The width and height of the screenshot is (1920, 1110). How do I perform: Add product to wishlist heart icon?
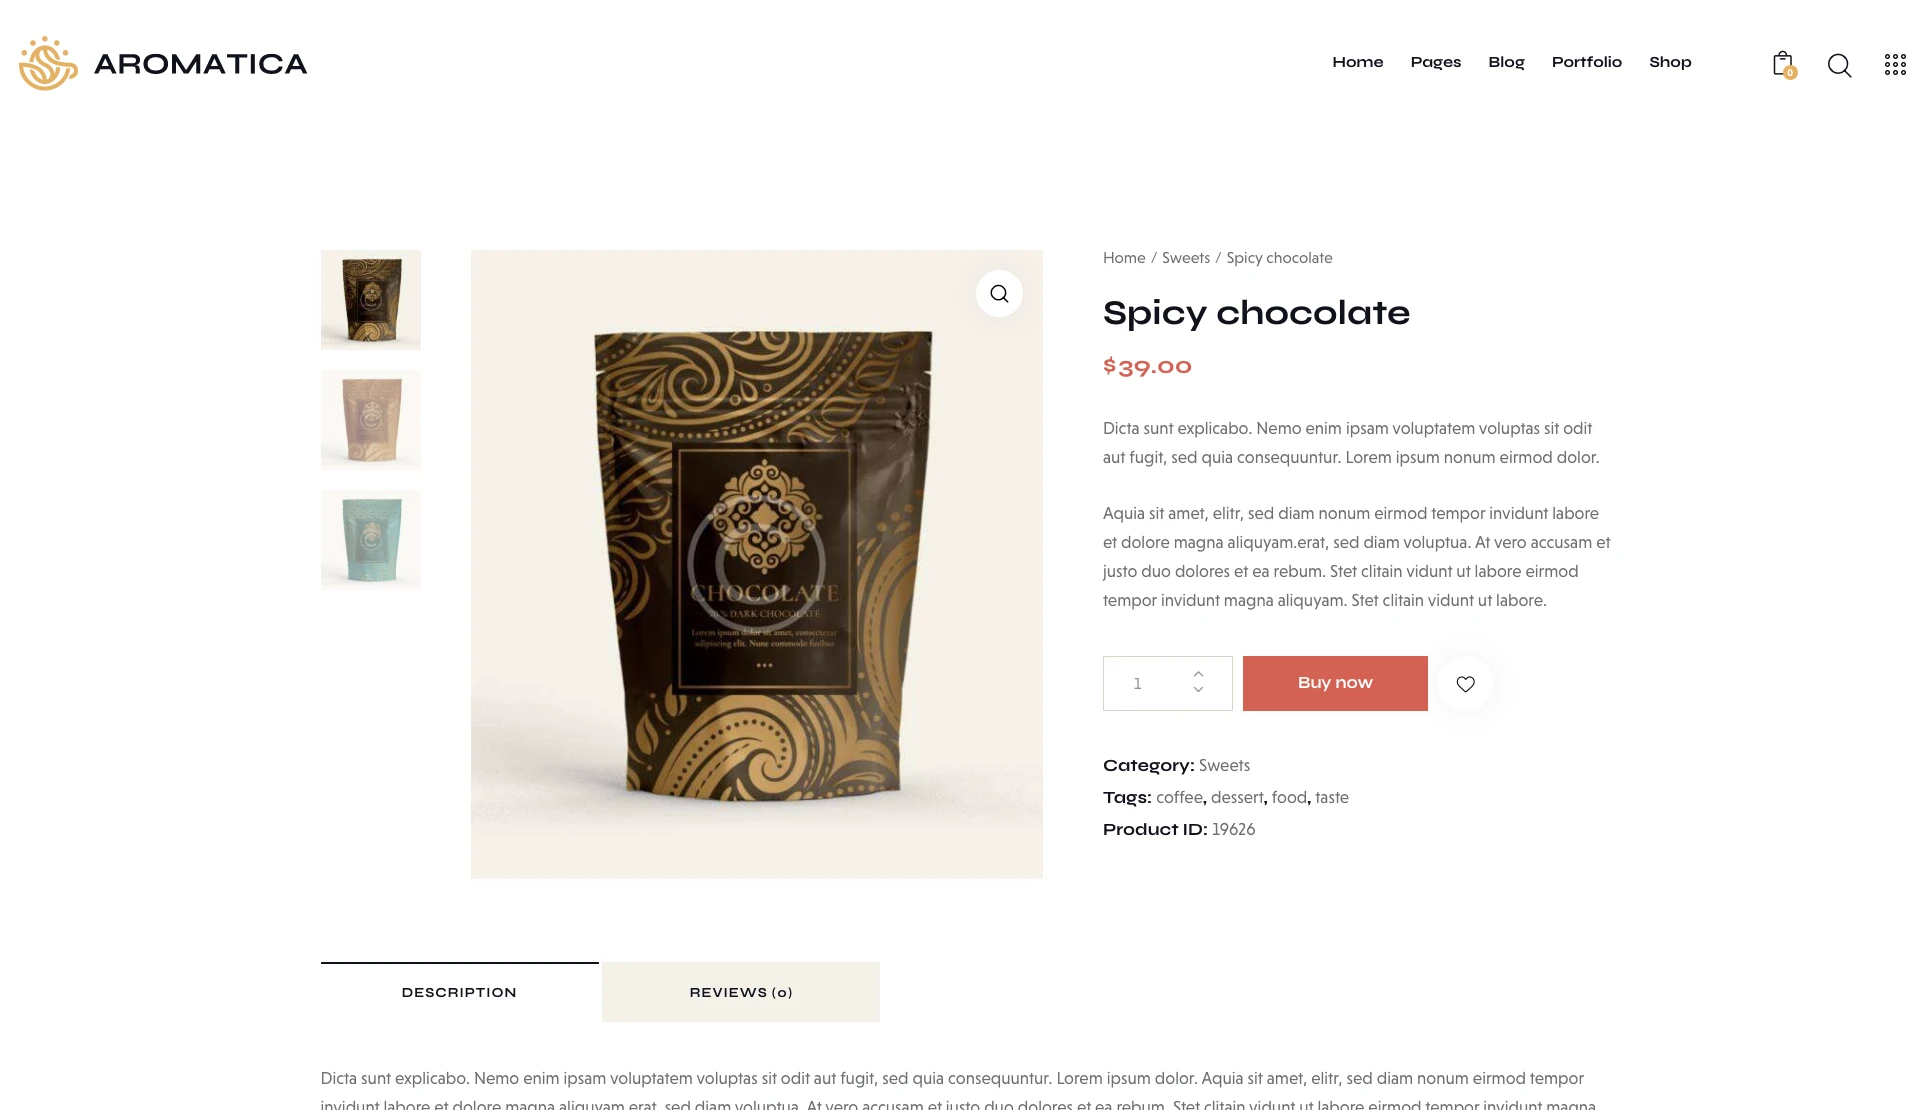1465,684
